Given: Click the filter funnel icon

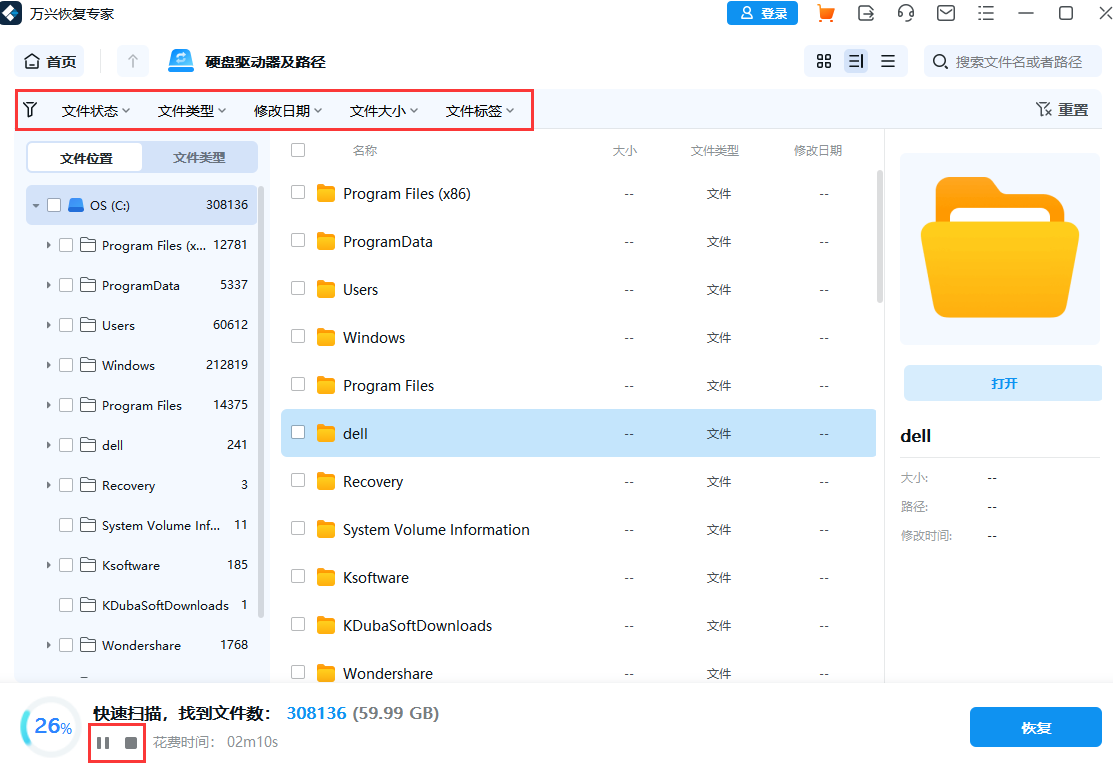Looking at the screenshot, I should pyautogui.click(x=30, y=110).
